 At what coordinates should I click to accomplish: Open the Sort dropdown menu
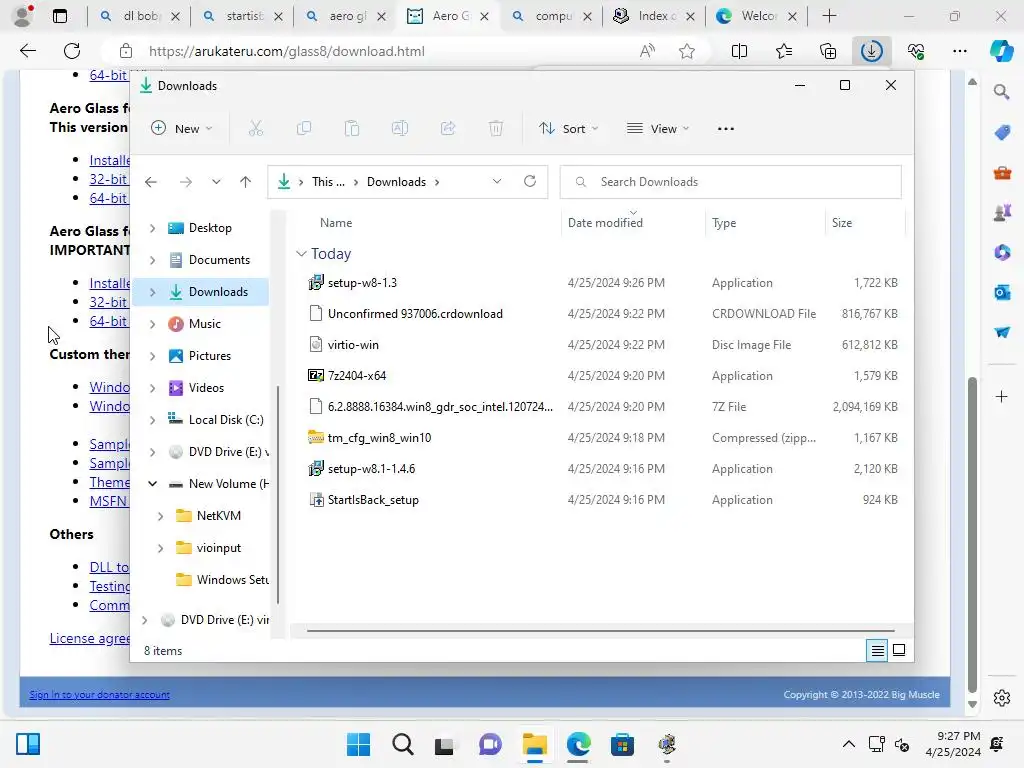coord(568,129)
